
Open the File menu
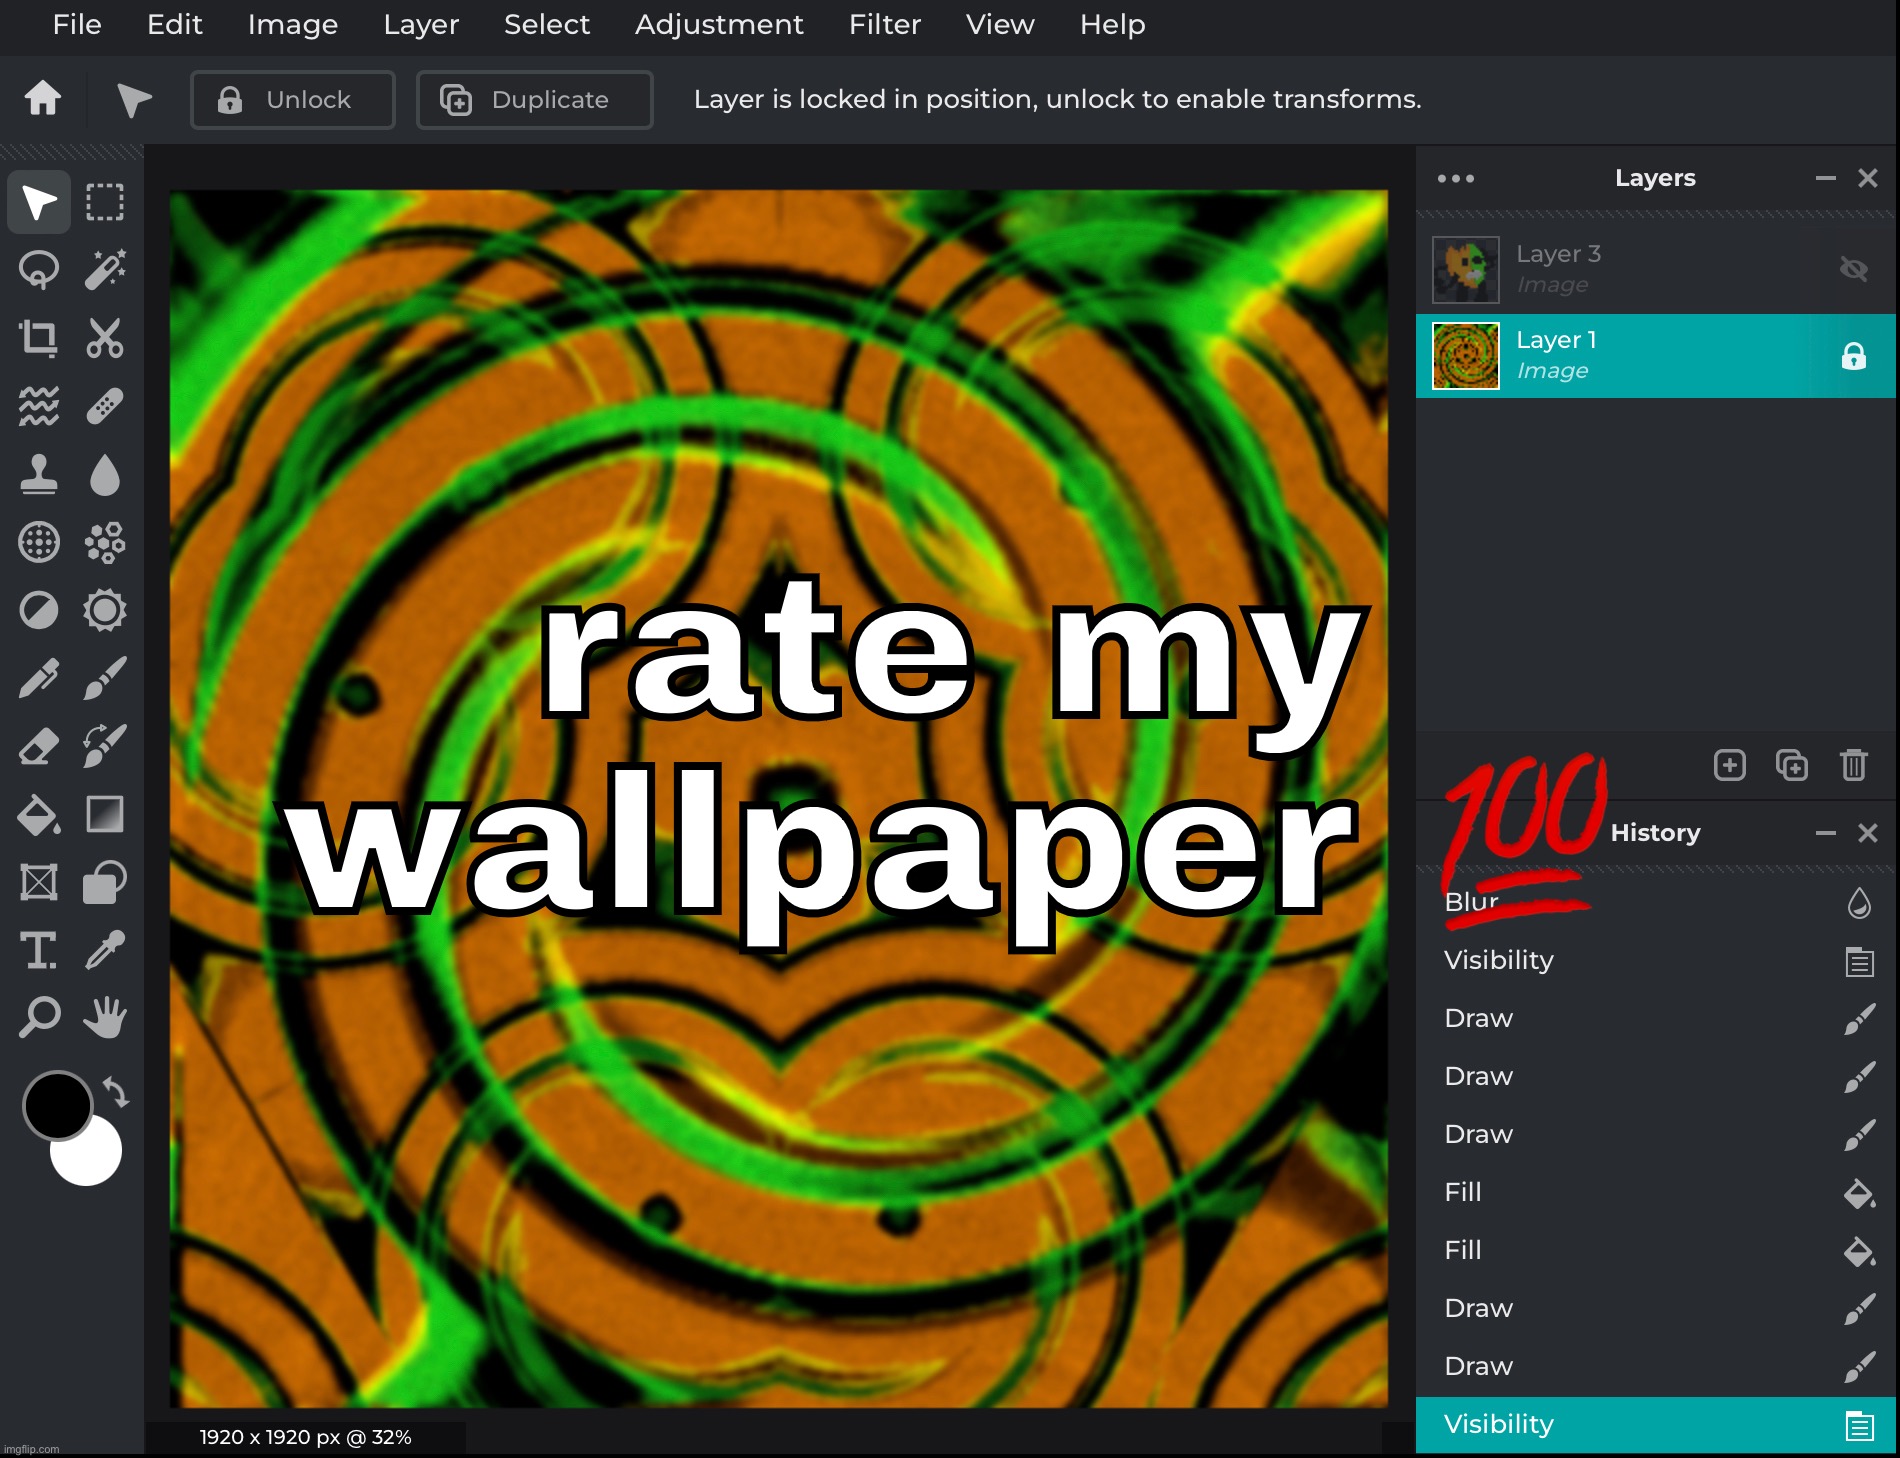point(77,24)
